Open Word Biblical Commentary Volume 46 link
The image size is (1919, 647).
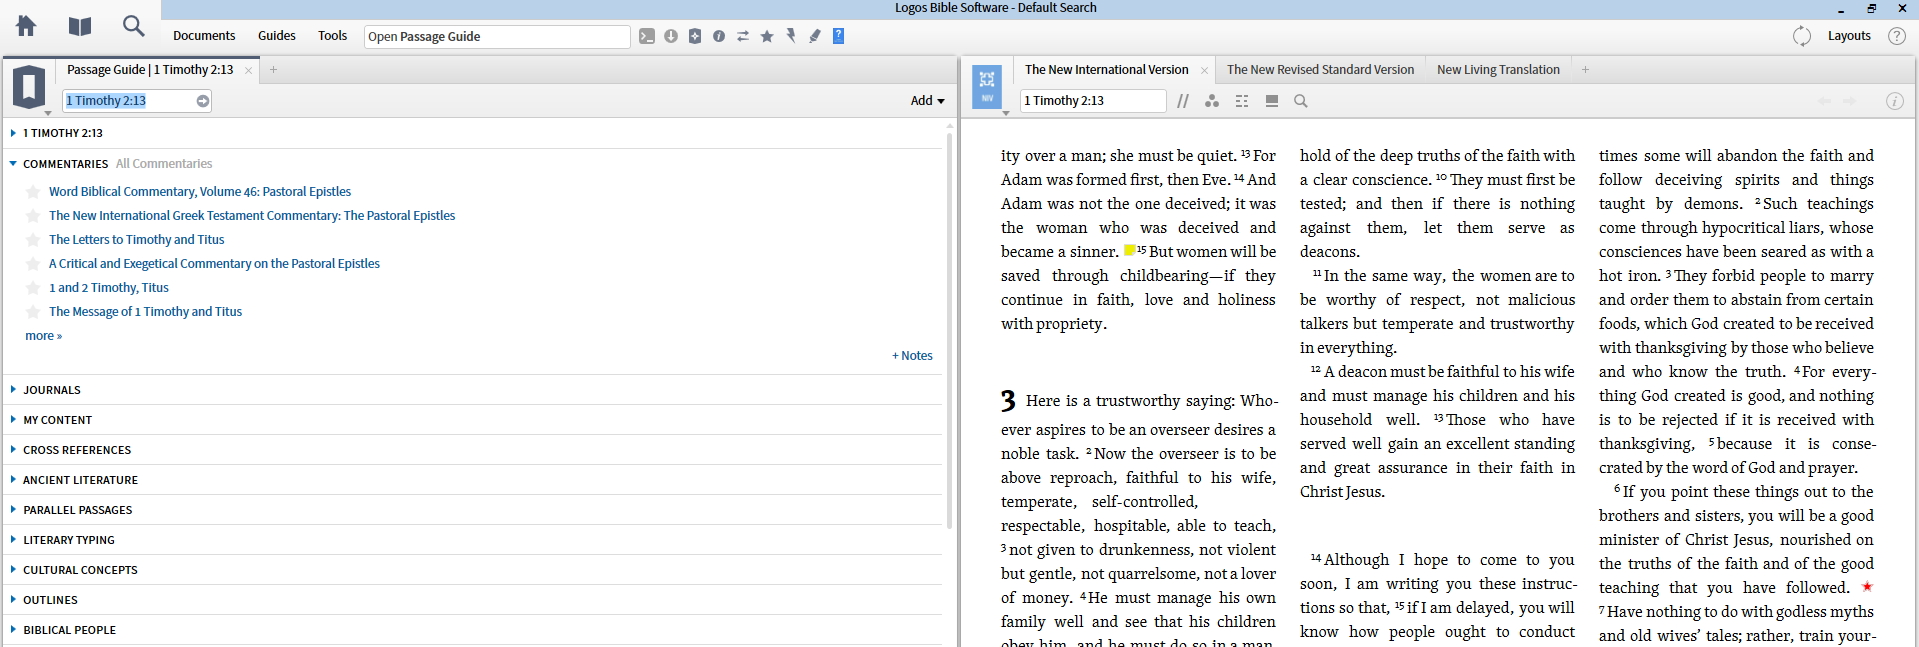click(200, 192)
